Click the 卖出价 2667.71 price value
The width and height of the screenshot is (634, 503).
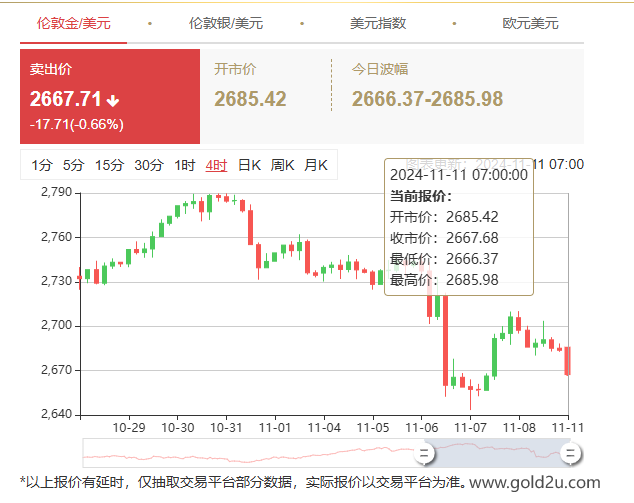[x=66, y=99]
